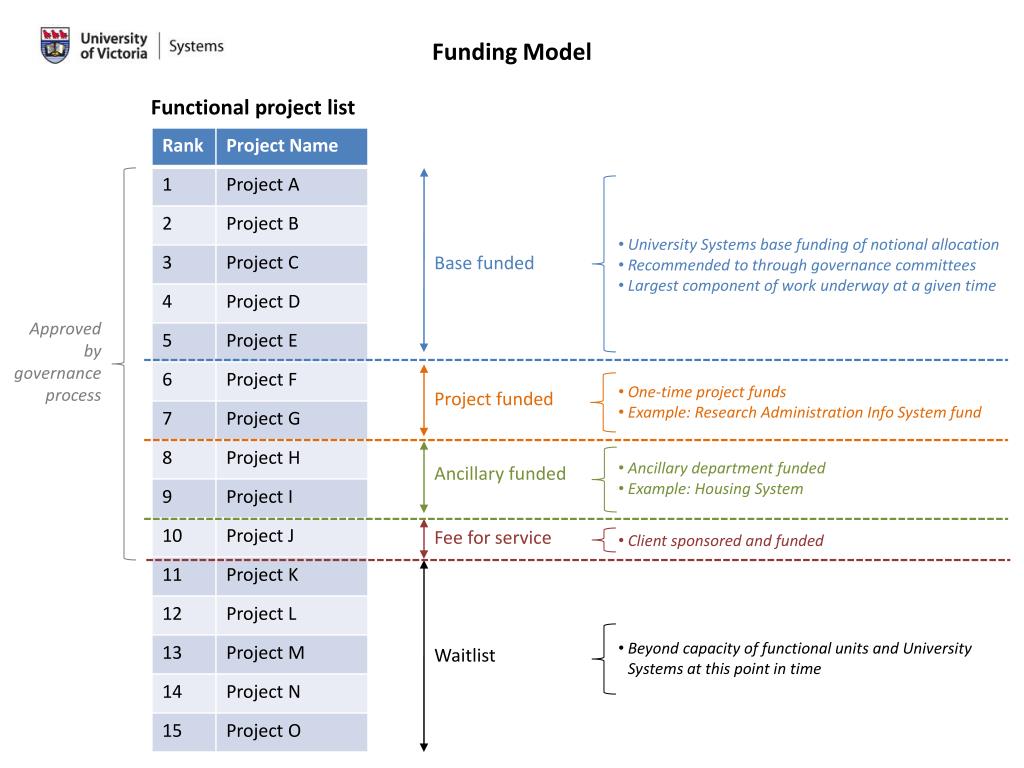
Task: Click the Funding Model title
Action: [x=511, y=52]
